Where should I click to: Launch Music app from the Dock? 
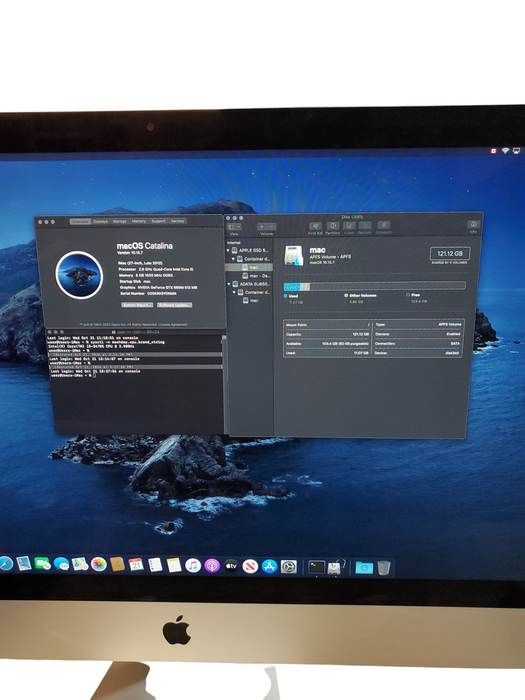point(193,566)
